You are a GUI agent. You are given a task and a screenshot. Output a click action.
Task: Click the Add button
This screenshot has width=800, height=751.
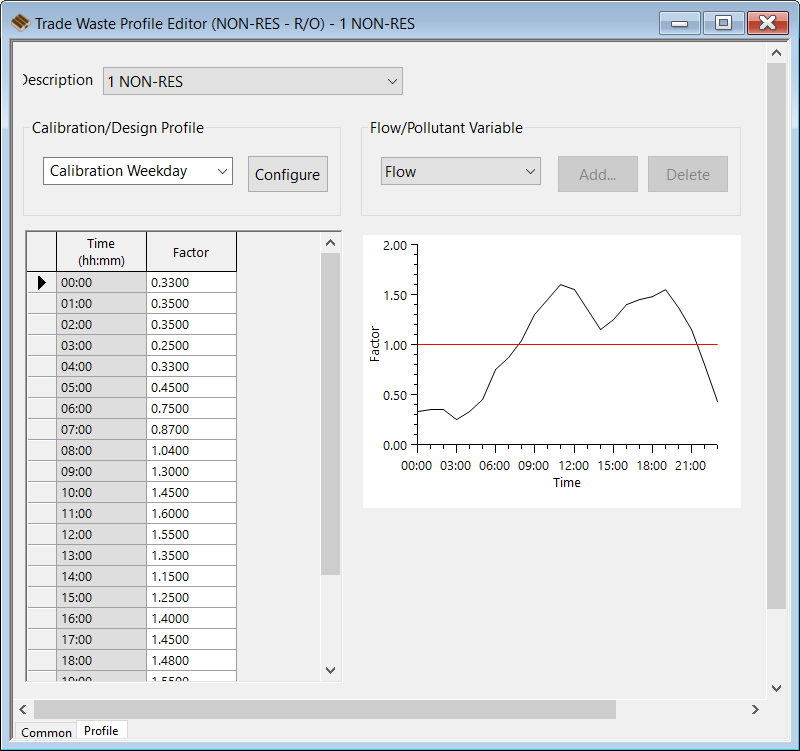click(597, 174)
